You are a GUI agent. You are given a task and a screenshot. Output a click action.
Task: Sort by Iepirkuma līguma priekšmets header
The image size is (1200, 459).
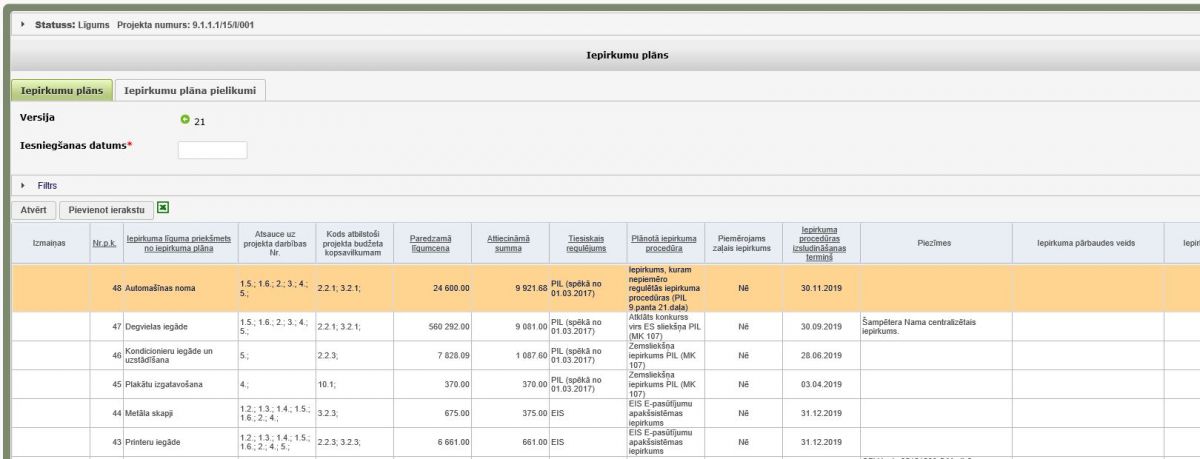[178, 244]
